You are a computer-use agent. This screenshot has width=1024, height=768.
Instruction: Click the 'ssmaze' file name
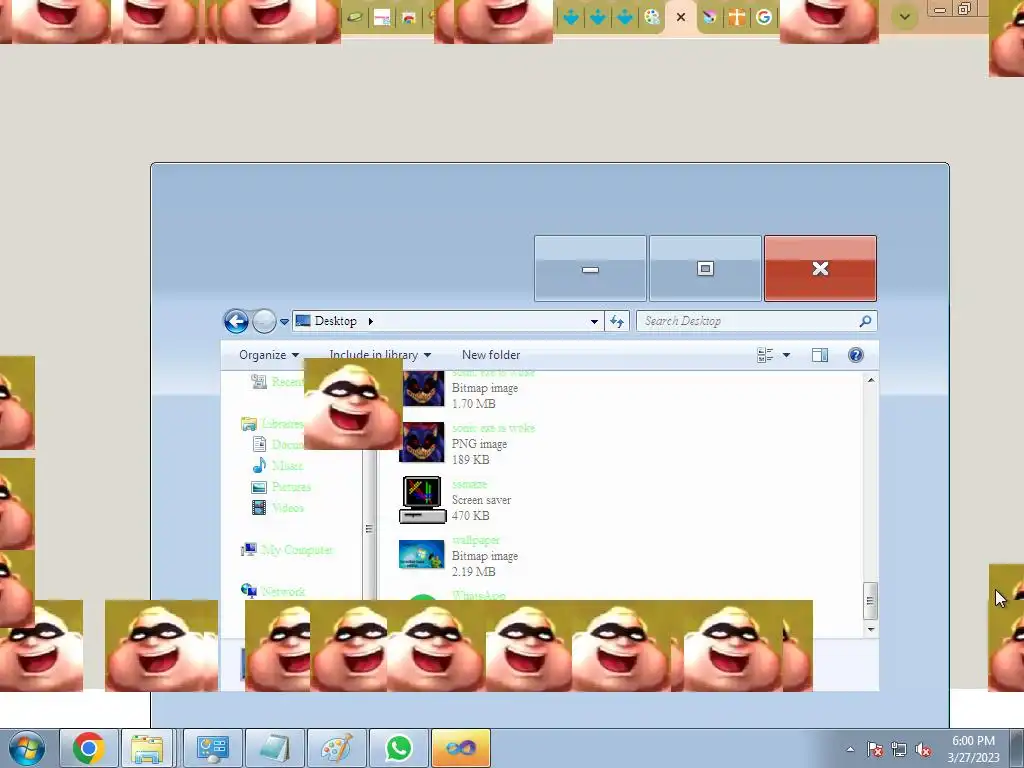pos(469,484)
